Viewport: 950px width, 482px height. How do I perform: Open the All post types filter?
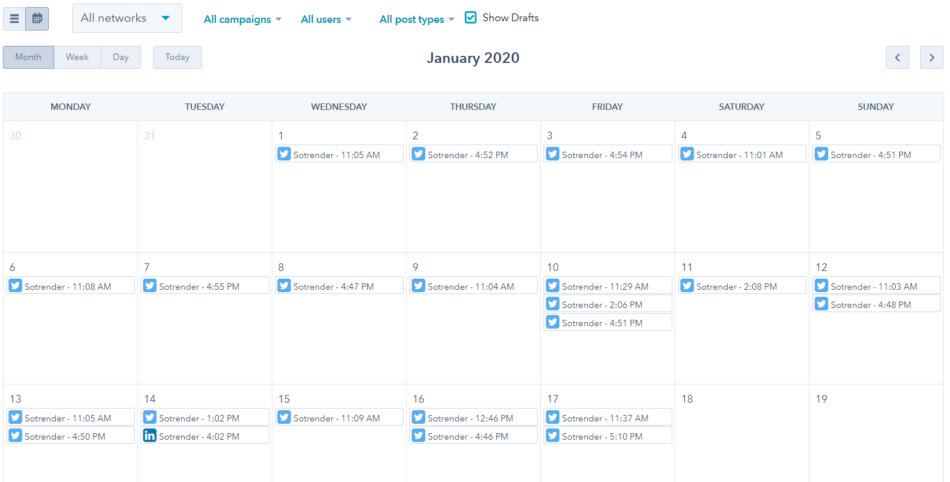(x=417, y=19)
